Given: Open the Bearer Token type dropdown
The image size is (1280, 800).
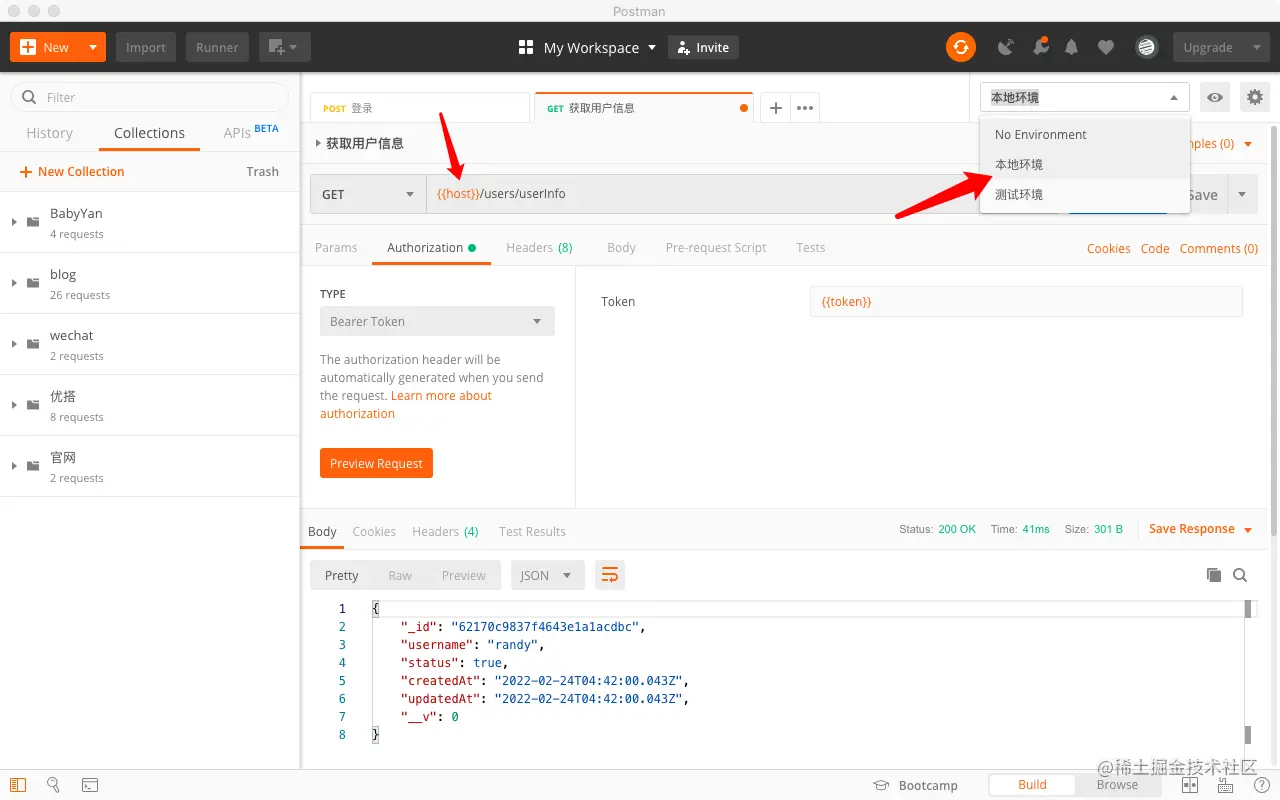Looking at the screenshot, I should pos(437,321).
